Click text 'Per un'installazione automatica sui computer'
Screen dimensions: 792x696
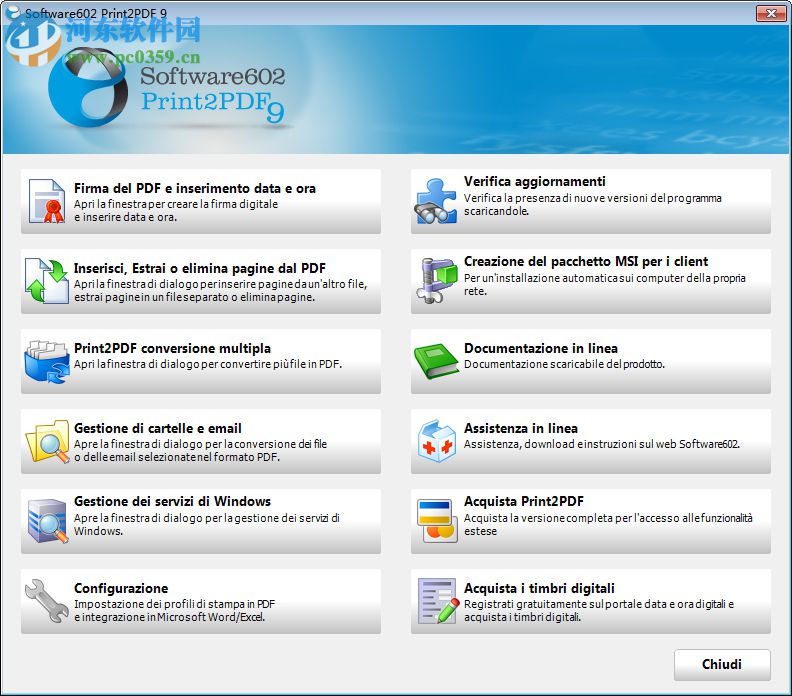click(x=573, y=278)
